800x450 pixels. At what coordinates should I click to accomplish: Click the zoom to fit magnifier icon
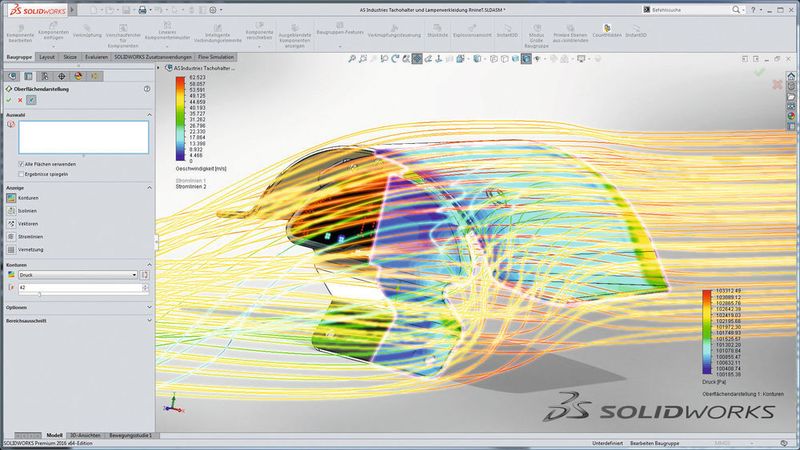pos(352,59)
